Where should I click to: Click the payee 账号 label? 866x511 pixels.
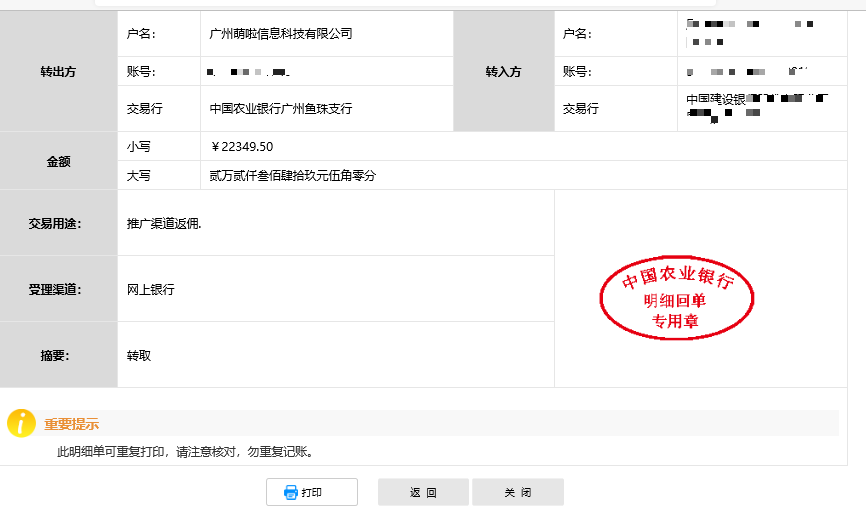(577, 71)
